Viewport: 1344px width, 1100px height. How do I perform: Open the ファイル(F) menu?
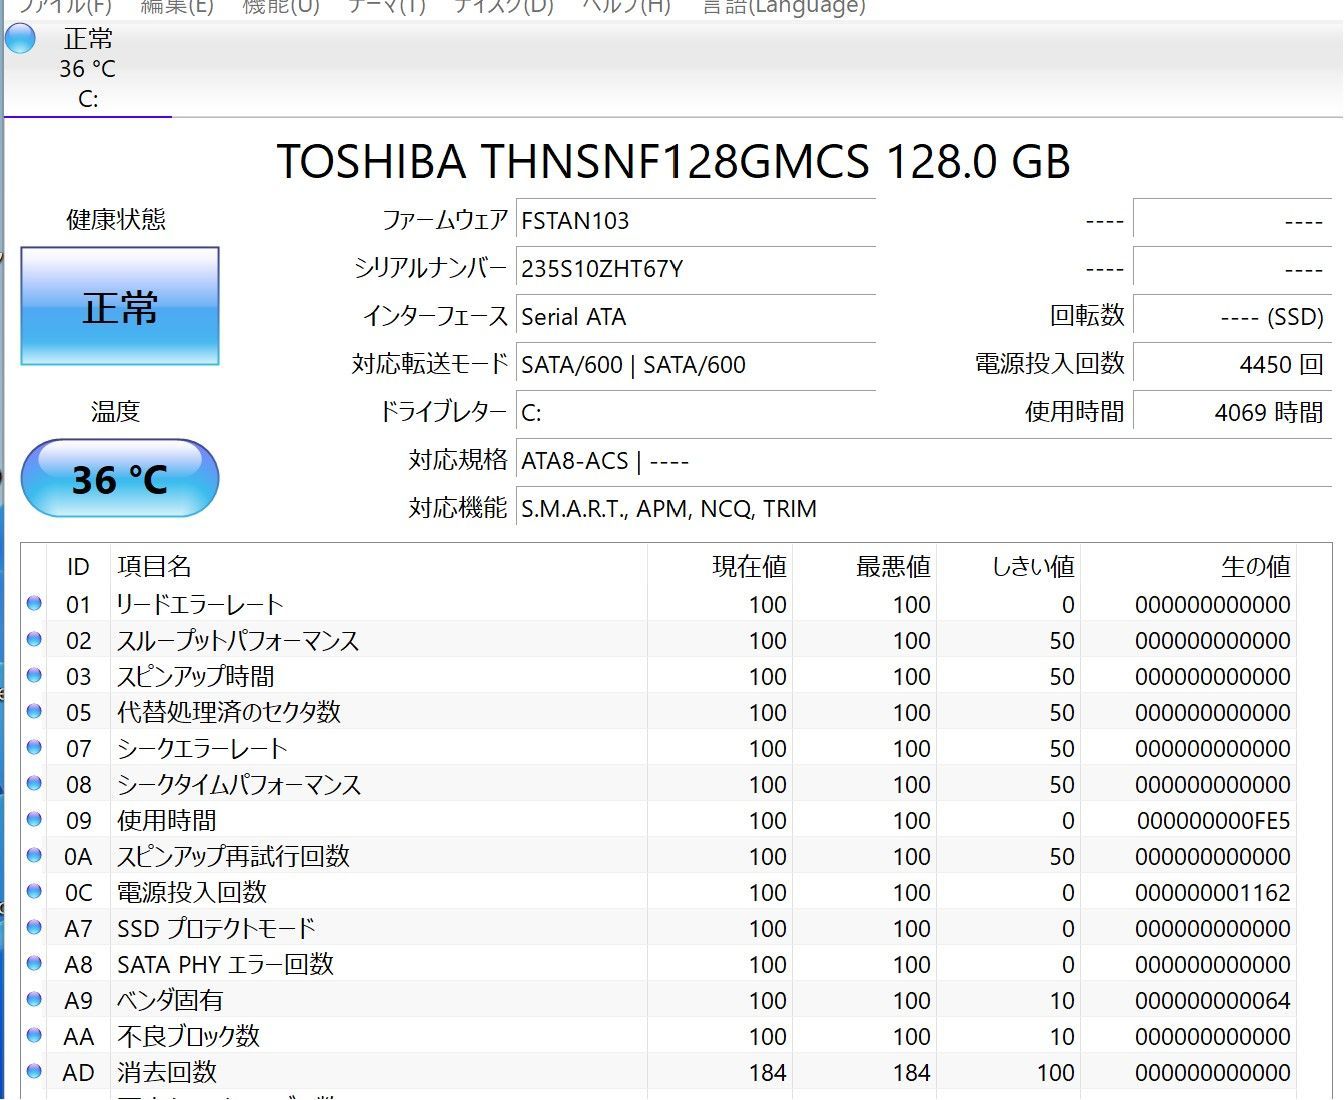point(65,7)
